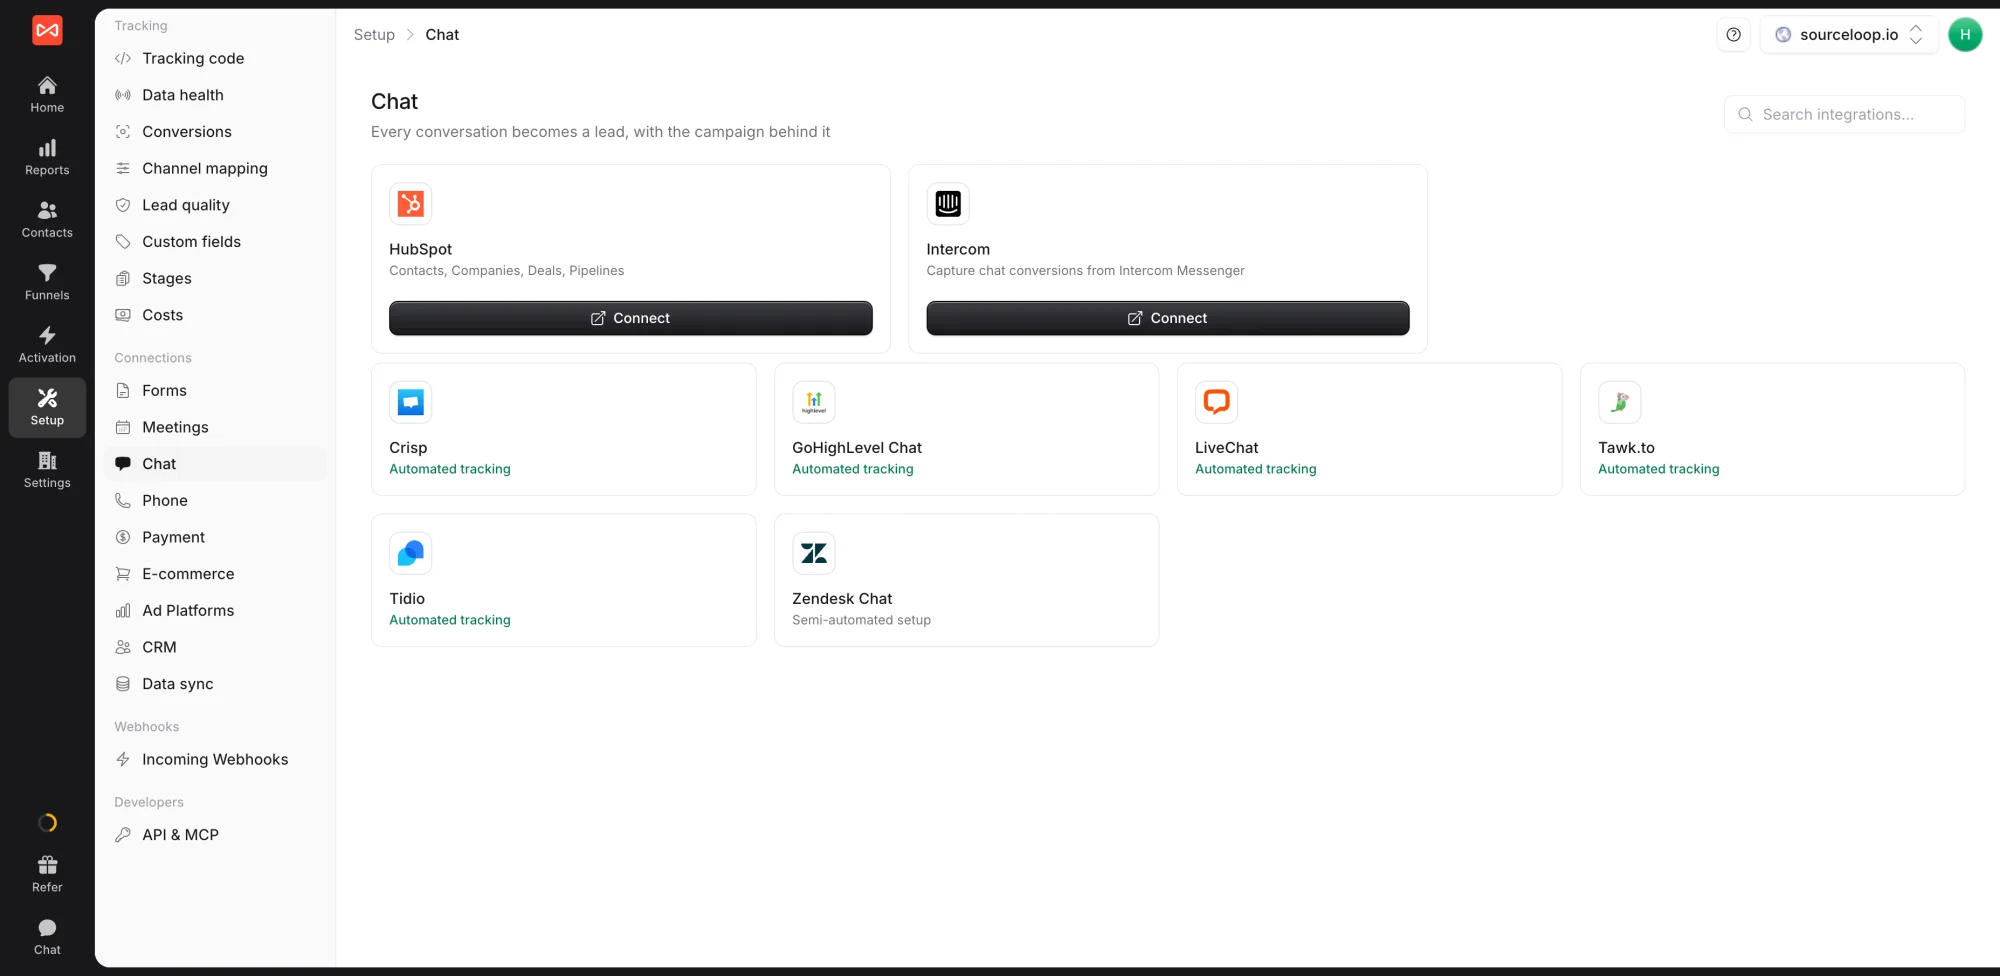Go to Lead quality page
Image resolution: width=2000 pixels, height=976 pixels.
[x=215, y=205]
